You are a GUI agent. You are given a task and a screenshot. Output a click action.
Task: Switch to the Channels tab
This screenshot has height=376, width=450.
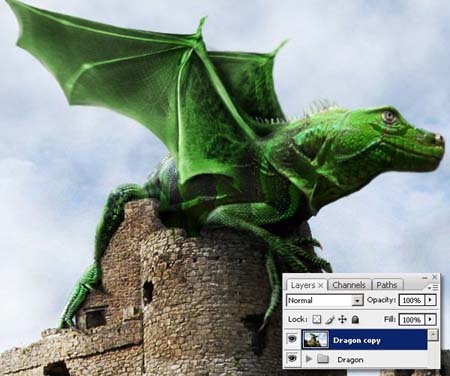[x=349, y=285]
